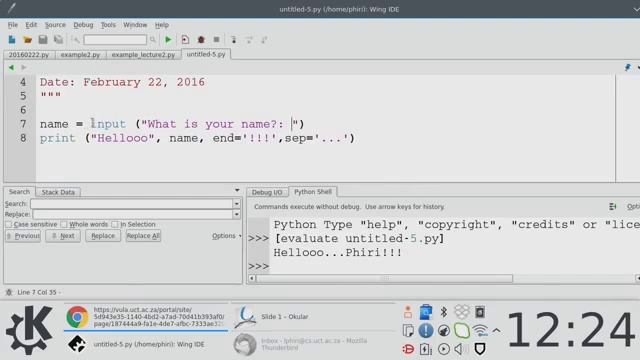Open the Edit menu
Viewport: 640px width, 360px height.
tap(31, 25)
